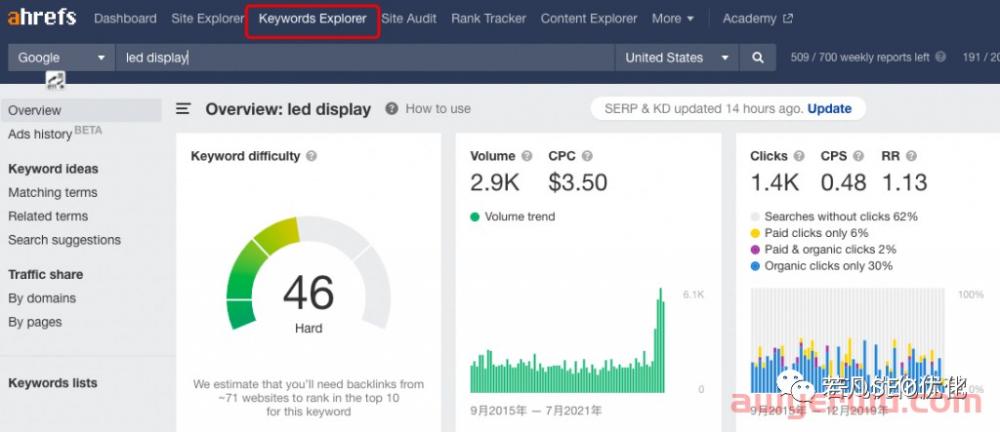The height and width of the screenshot is (432, 1000).
Task: Click the blue Organic clicks only dot
Action: [x=756, y=266]
